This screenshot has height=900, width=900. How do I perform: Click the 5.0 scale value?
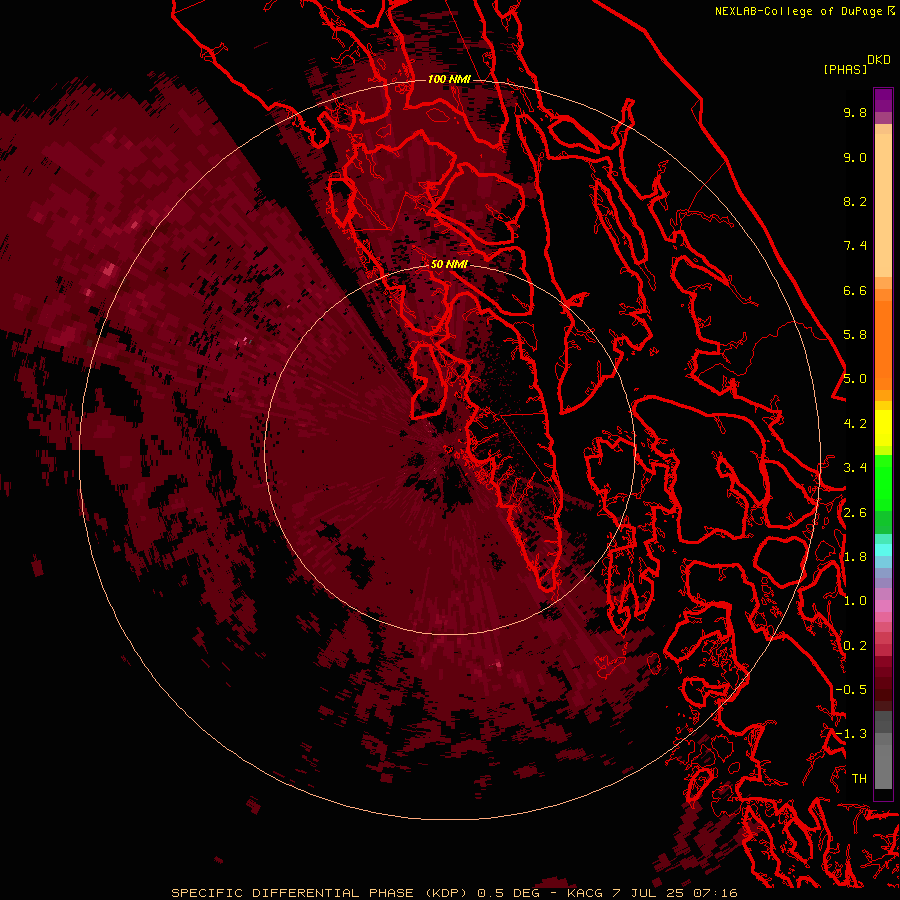pos(855,379)
